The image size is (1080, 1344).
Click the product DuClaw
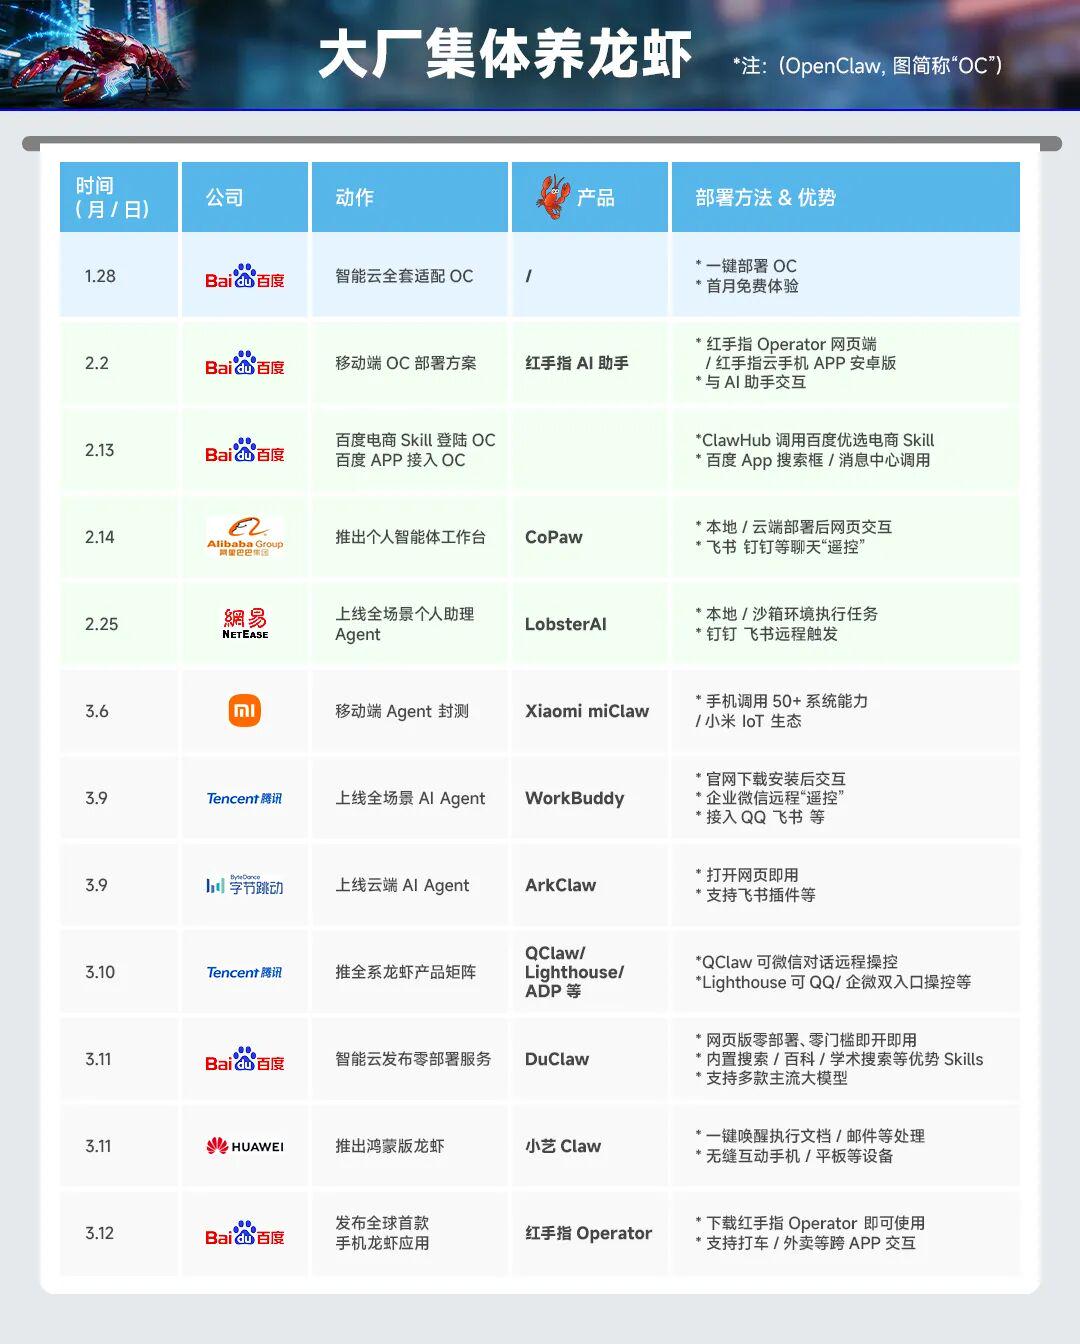click(x=557, y=1059)
